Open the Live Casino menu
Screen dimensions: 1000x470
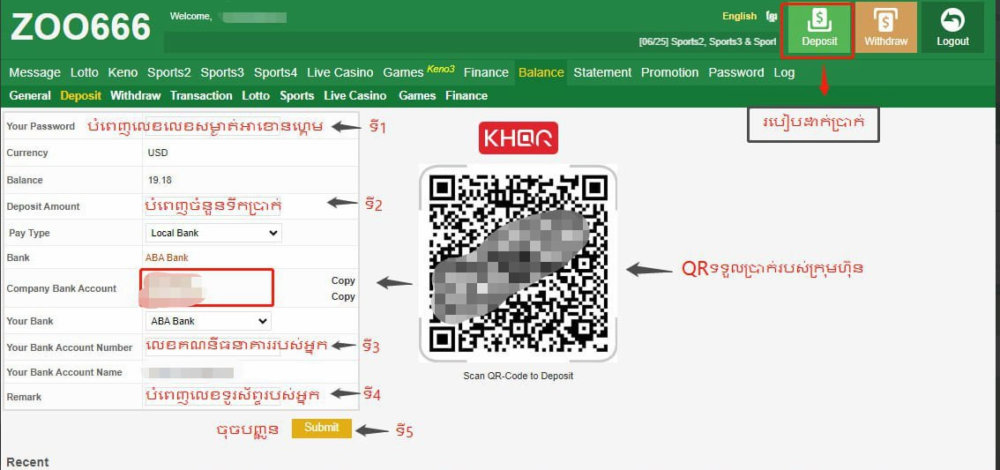point(340,72)
